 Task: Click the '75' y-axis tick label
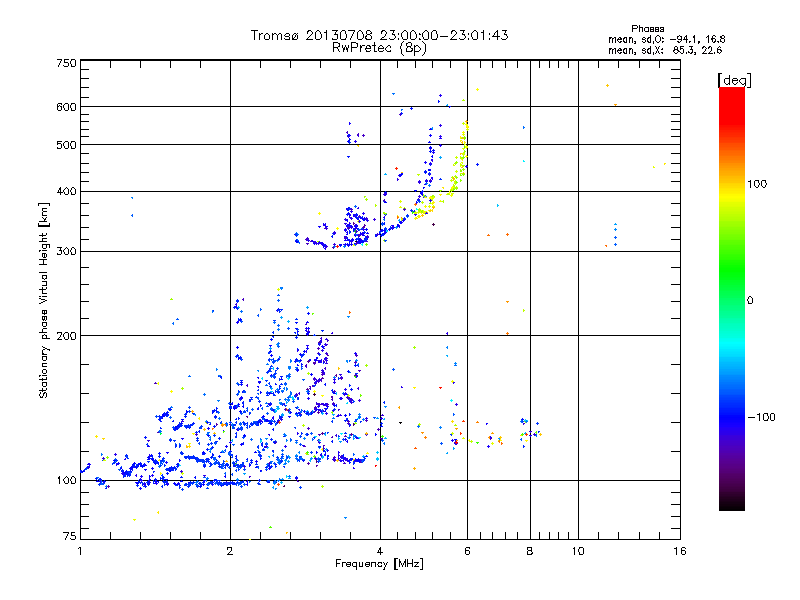tap(70, 536)
